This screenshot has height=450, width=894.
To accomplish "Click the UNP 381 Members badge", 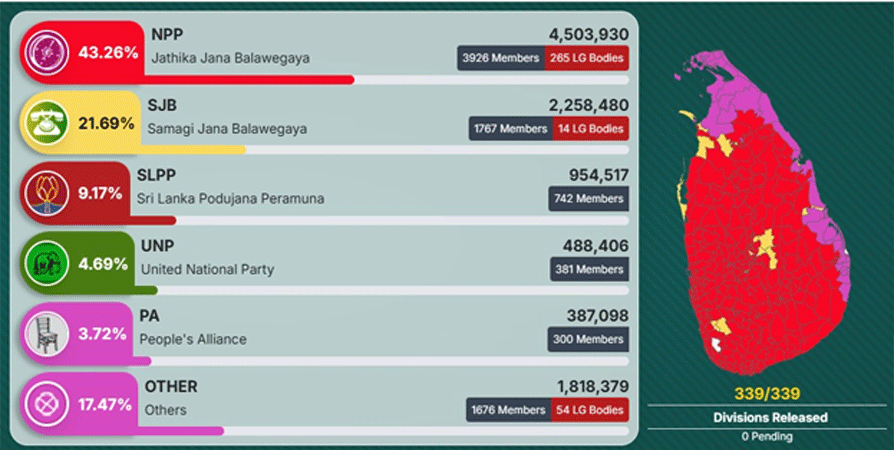I will click(590, 269).
